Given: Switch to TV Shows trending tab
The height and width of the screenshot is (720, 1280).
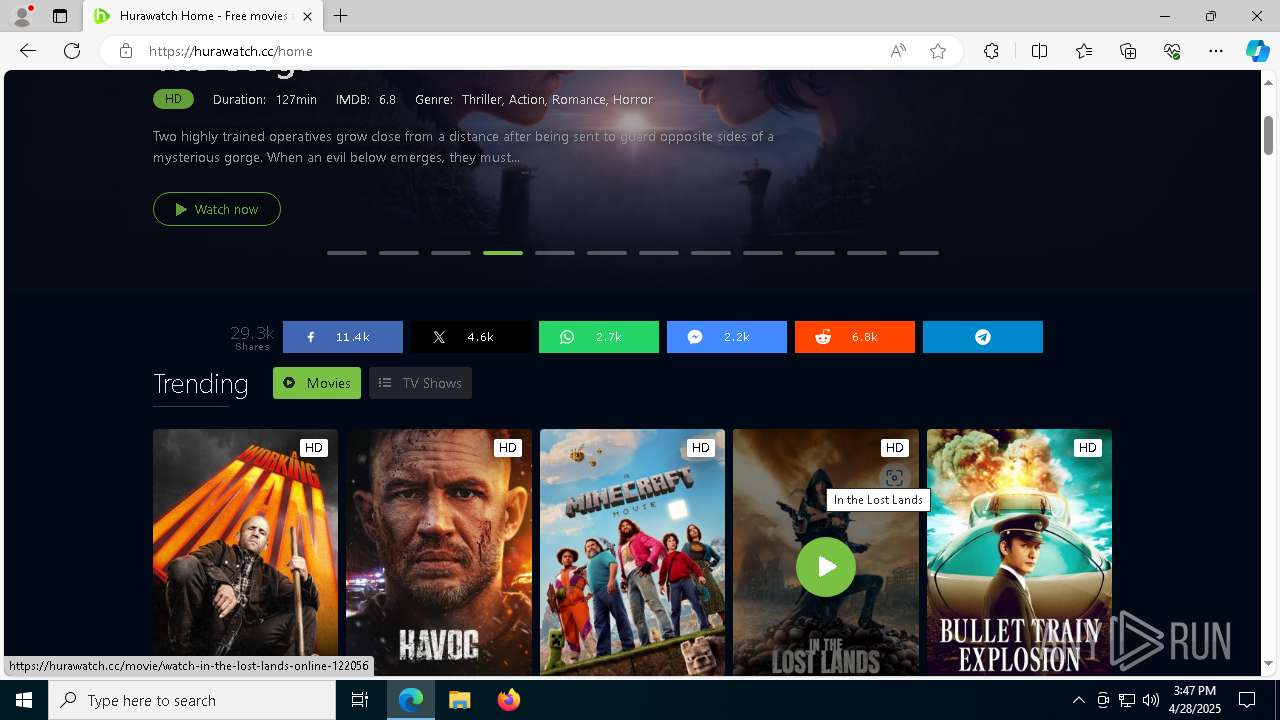Looking at the screenshot, I should 420,383.
